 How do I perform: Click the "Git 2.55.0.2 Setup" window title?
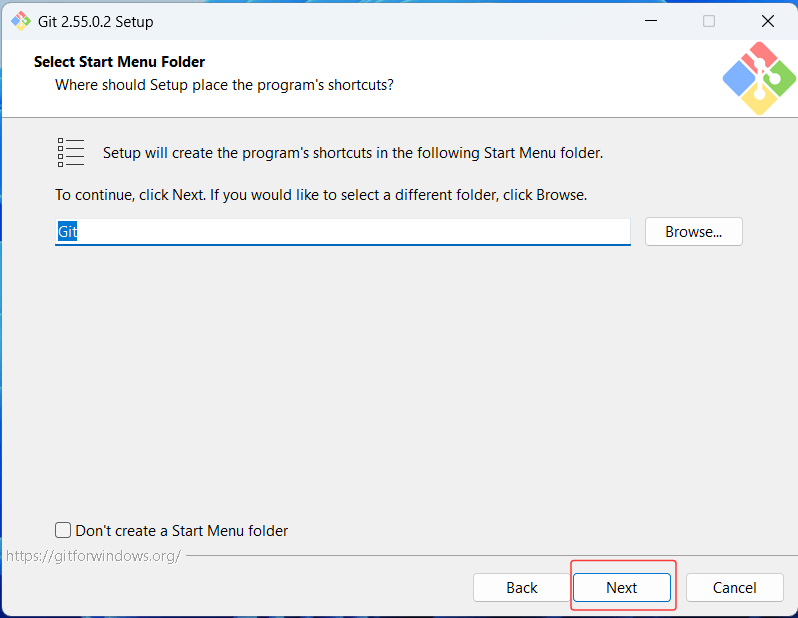tap(96, 22)
